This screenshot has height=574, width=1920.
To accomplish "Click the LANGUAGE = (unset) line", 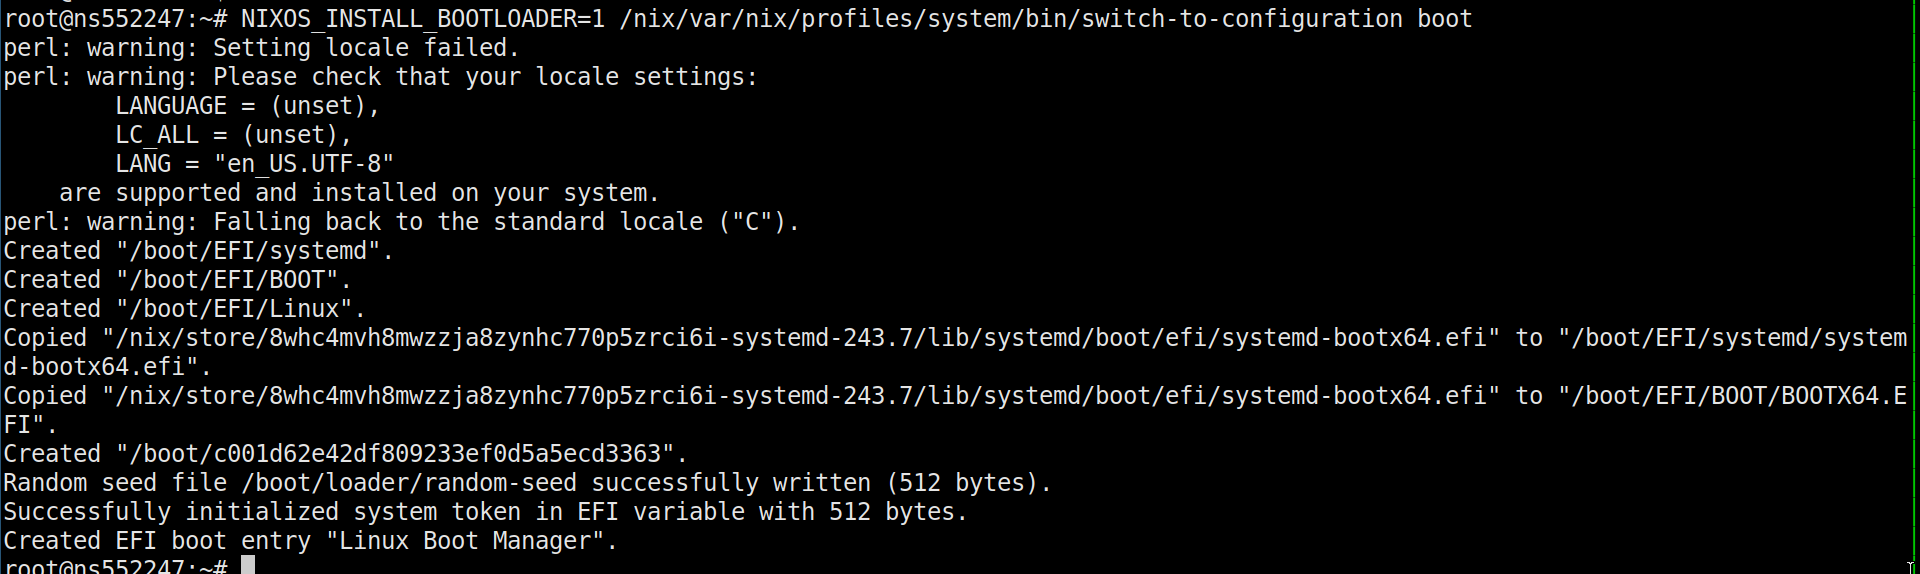I will pos(247,106).
